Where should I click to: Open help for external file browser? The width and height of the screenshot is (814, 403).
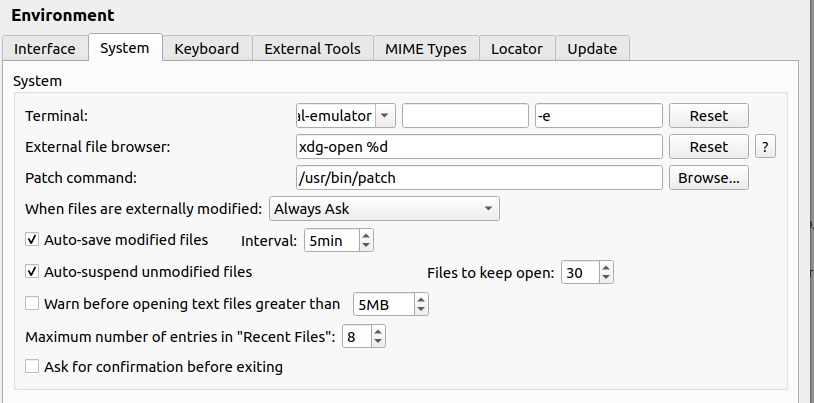766,147
